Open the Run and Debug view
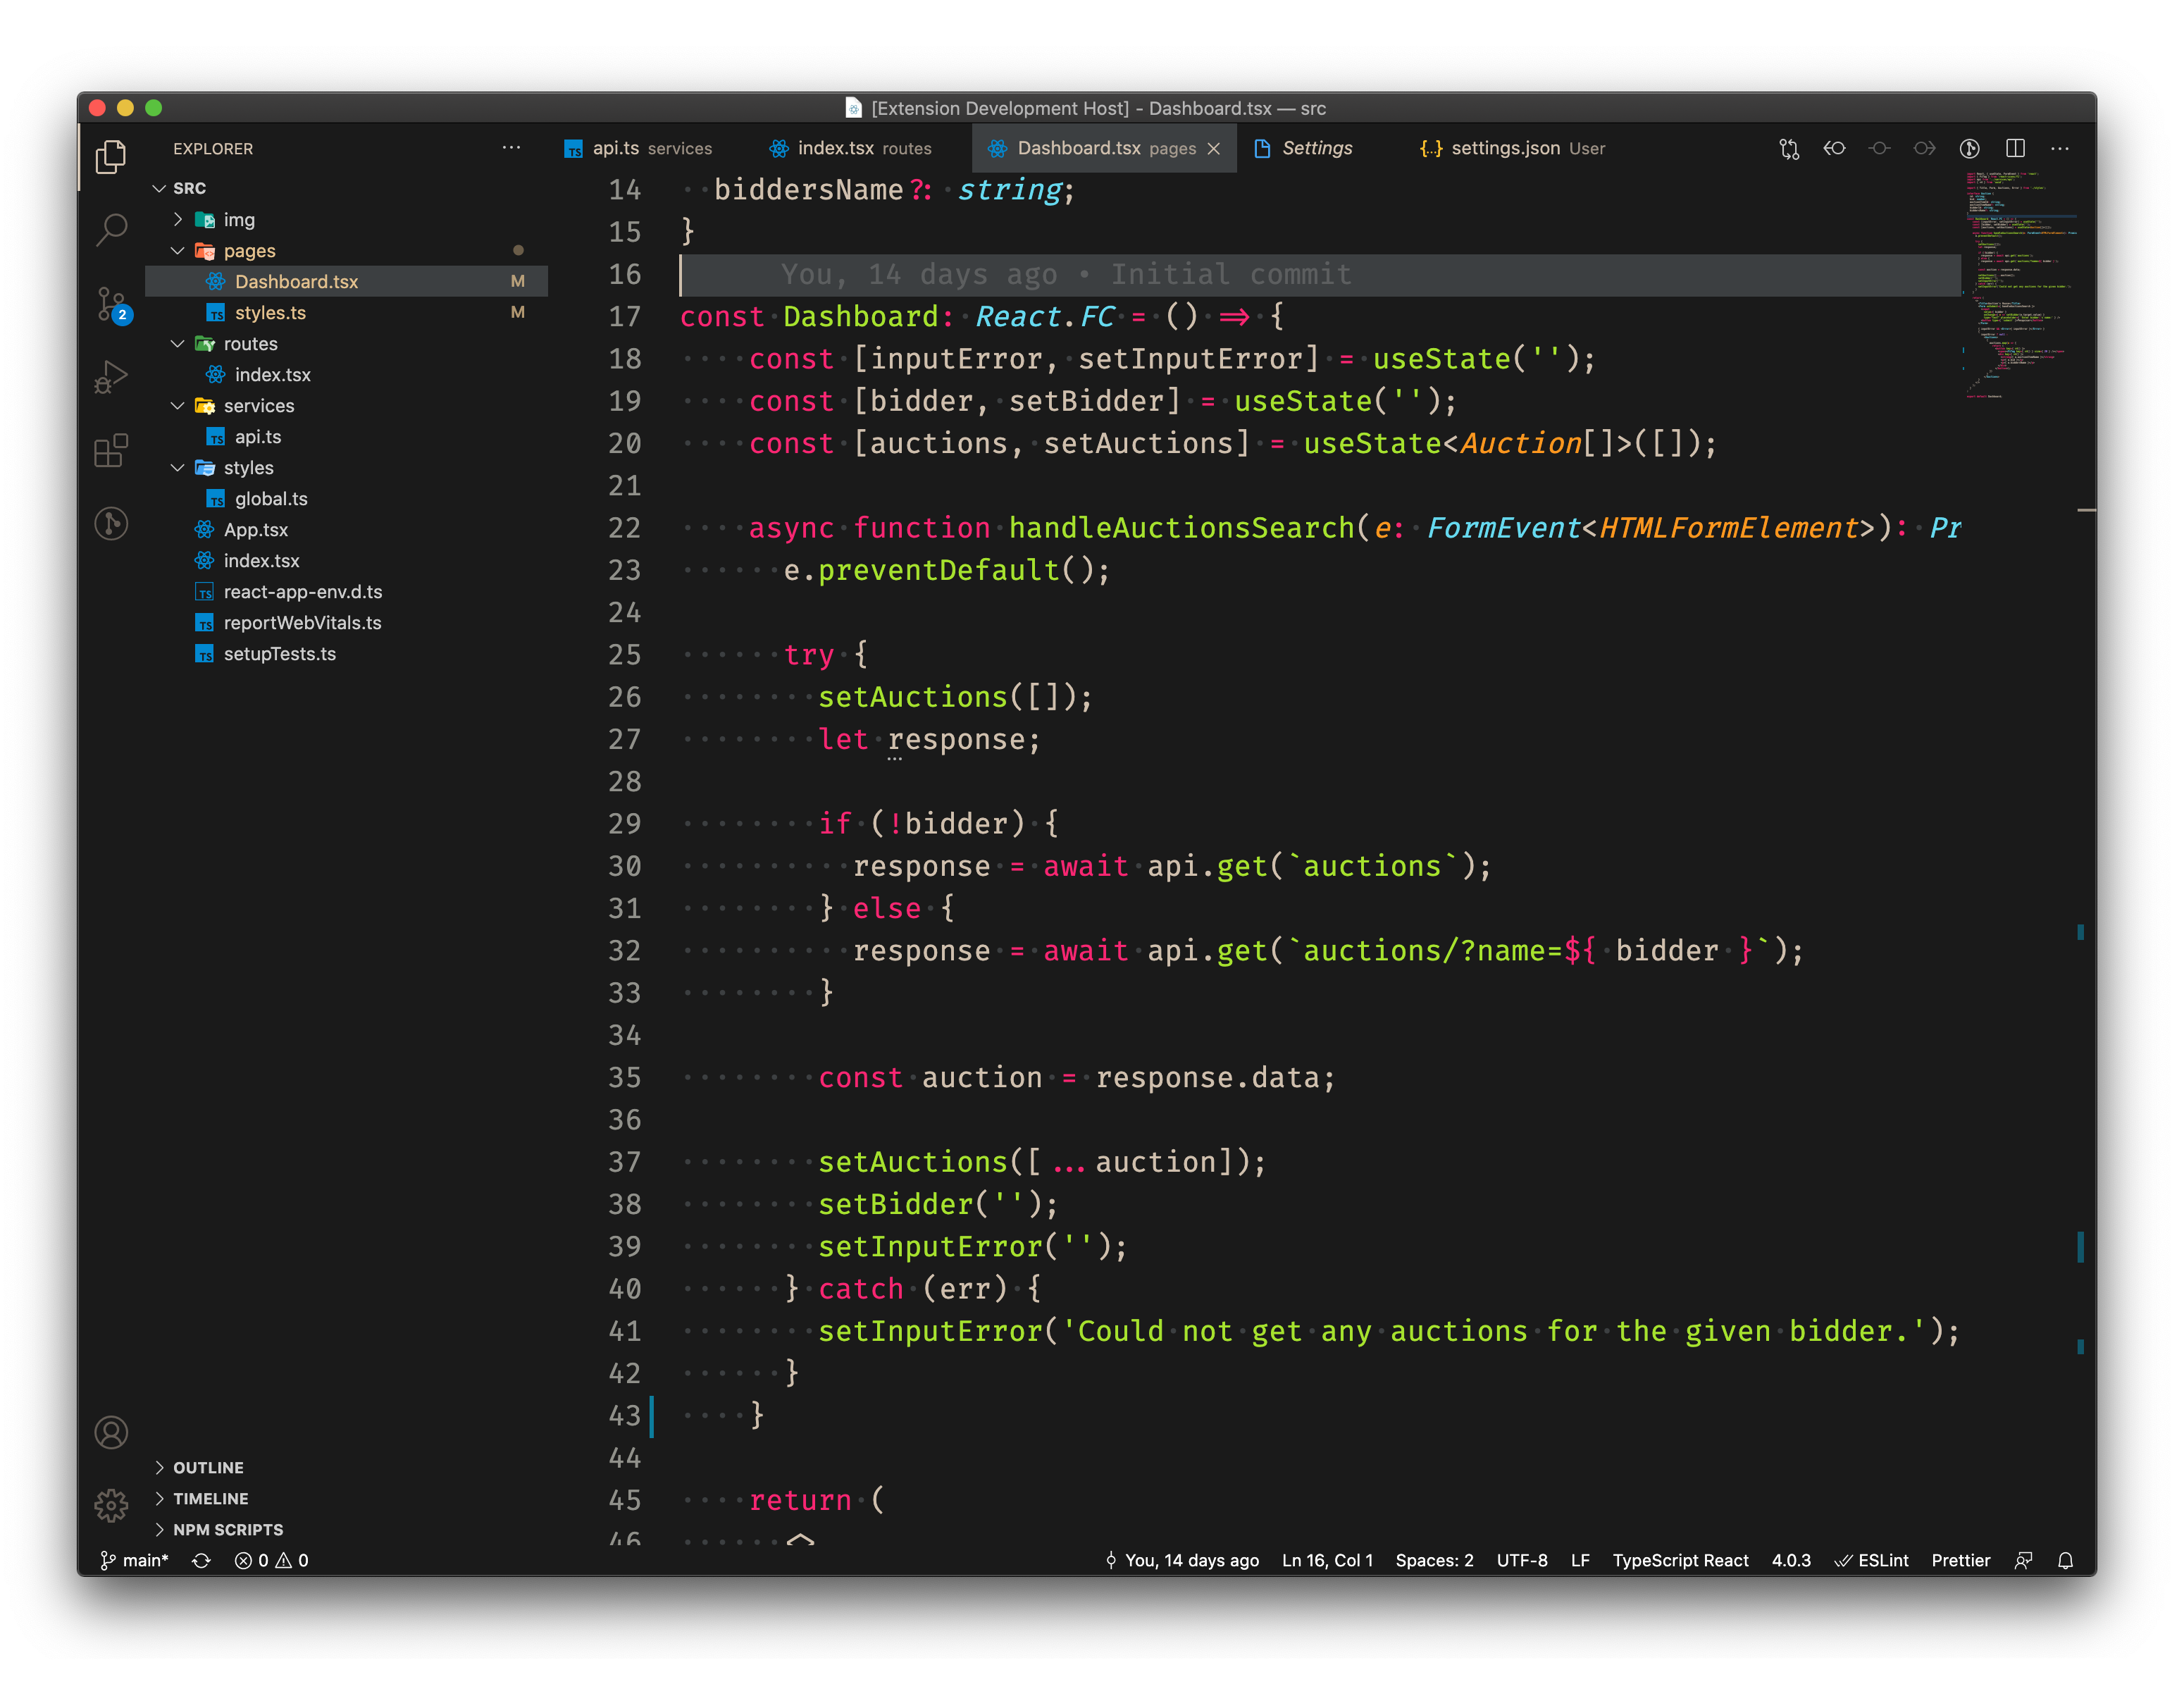 pyautogui.click(x=111, y=377)
